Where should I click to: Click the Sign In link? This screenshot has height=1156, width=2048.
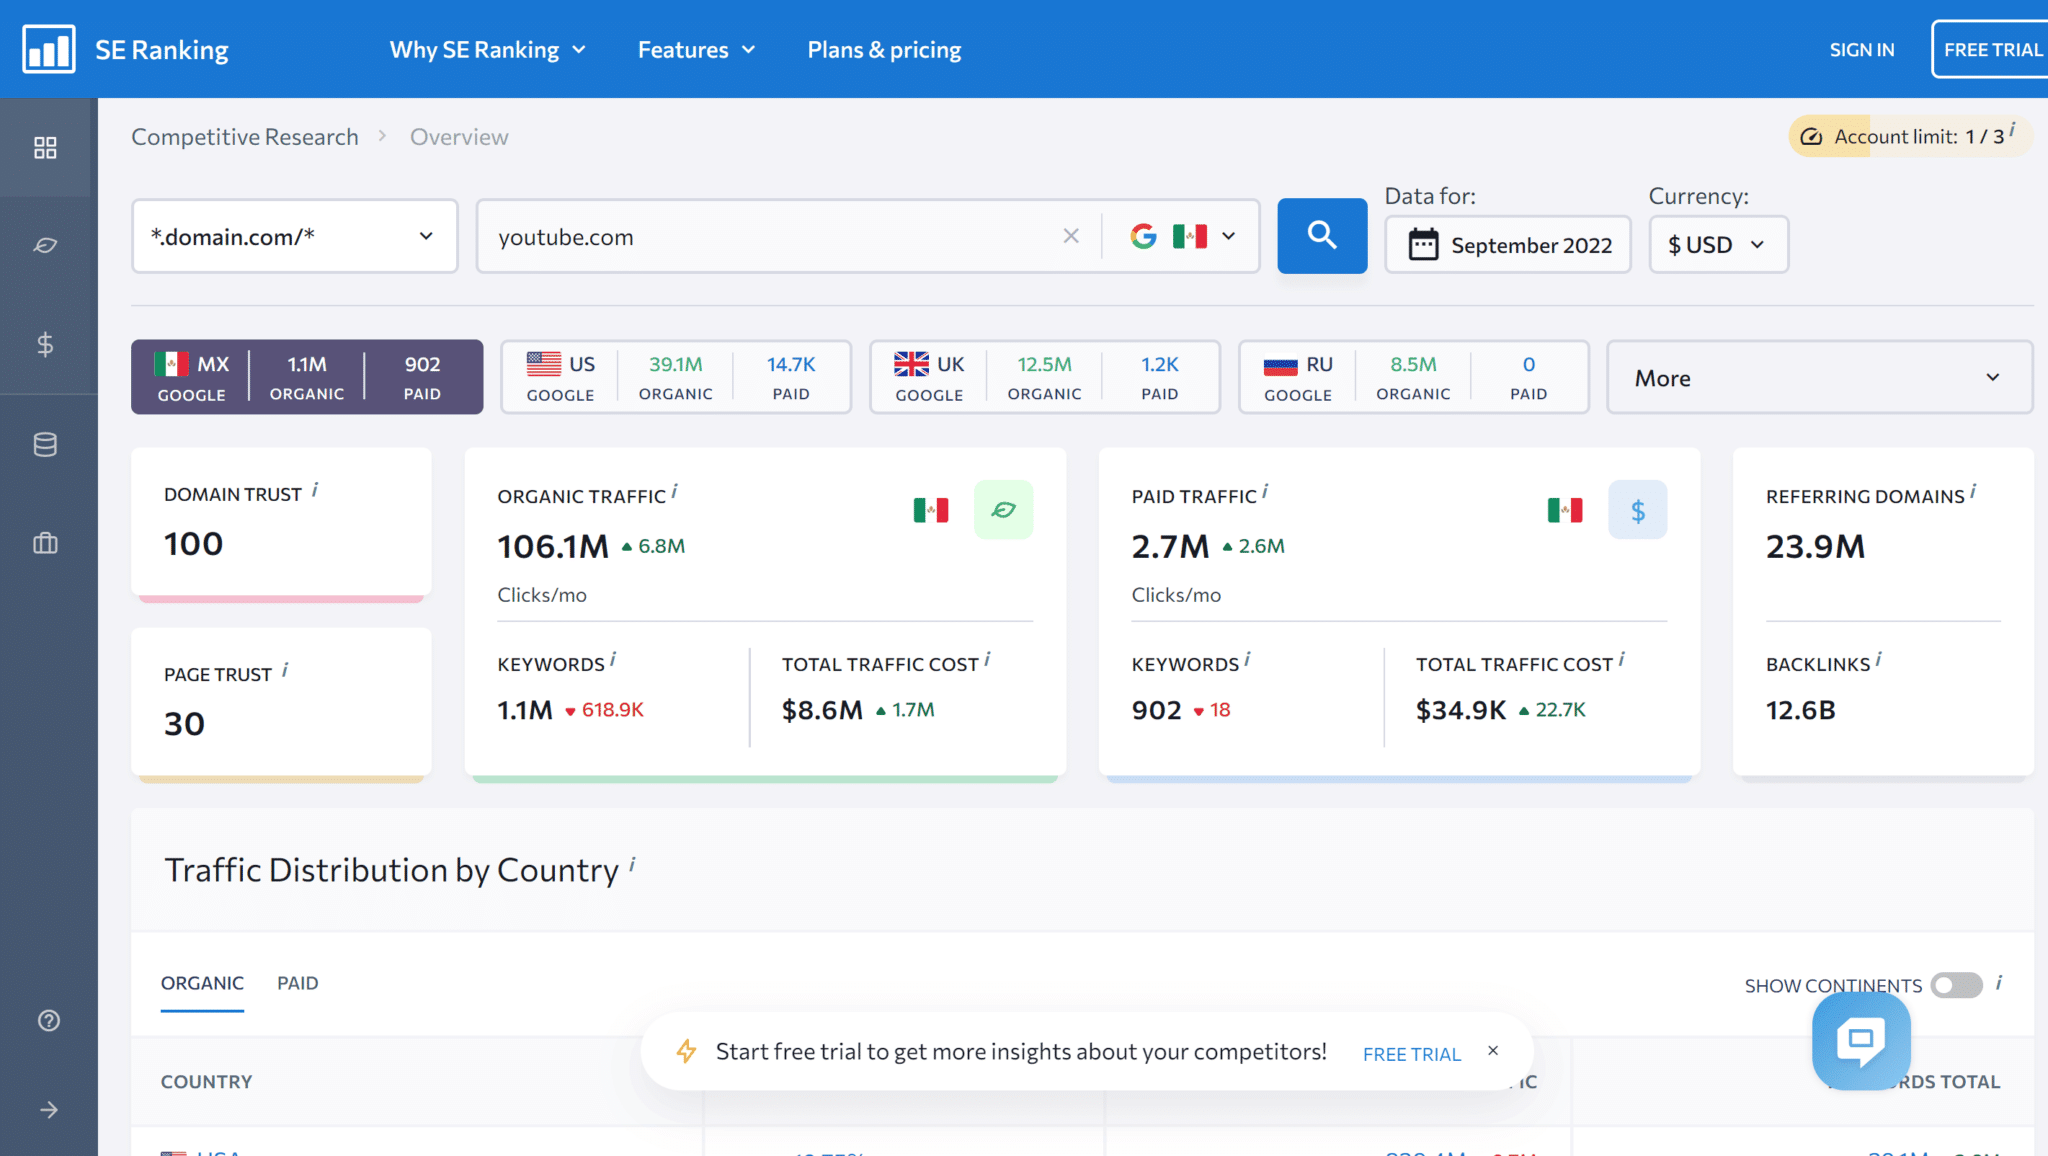(1862, 49)
